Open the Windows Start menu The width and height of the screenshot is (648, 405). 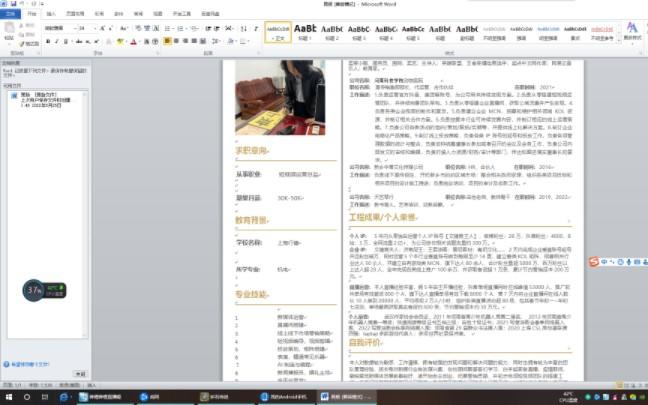coord(8,396)
